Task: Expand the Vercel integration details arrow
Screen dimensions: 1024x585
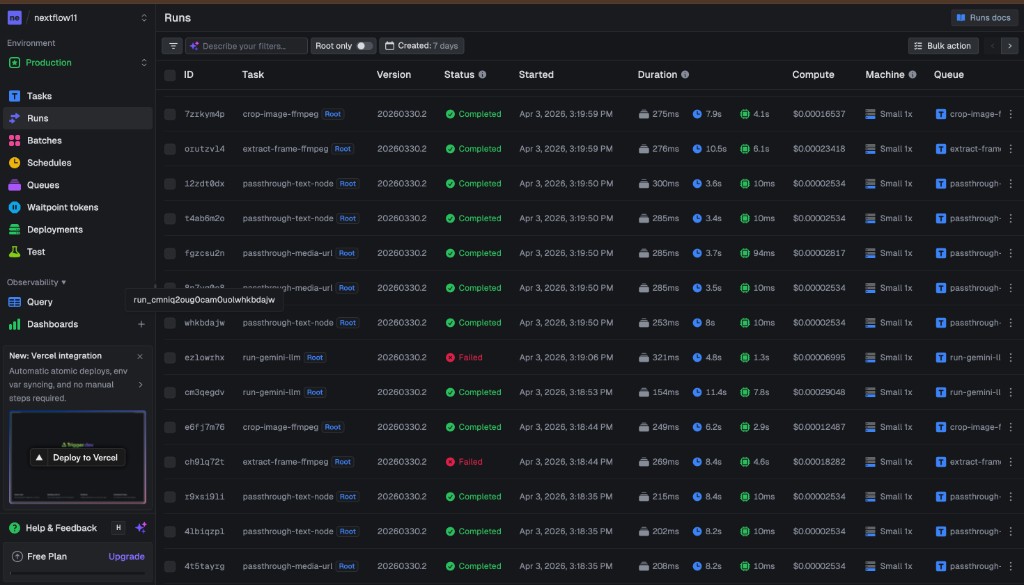Action: pyautogui.click(x=140, y=385)
